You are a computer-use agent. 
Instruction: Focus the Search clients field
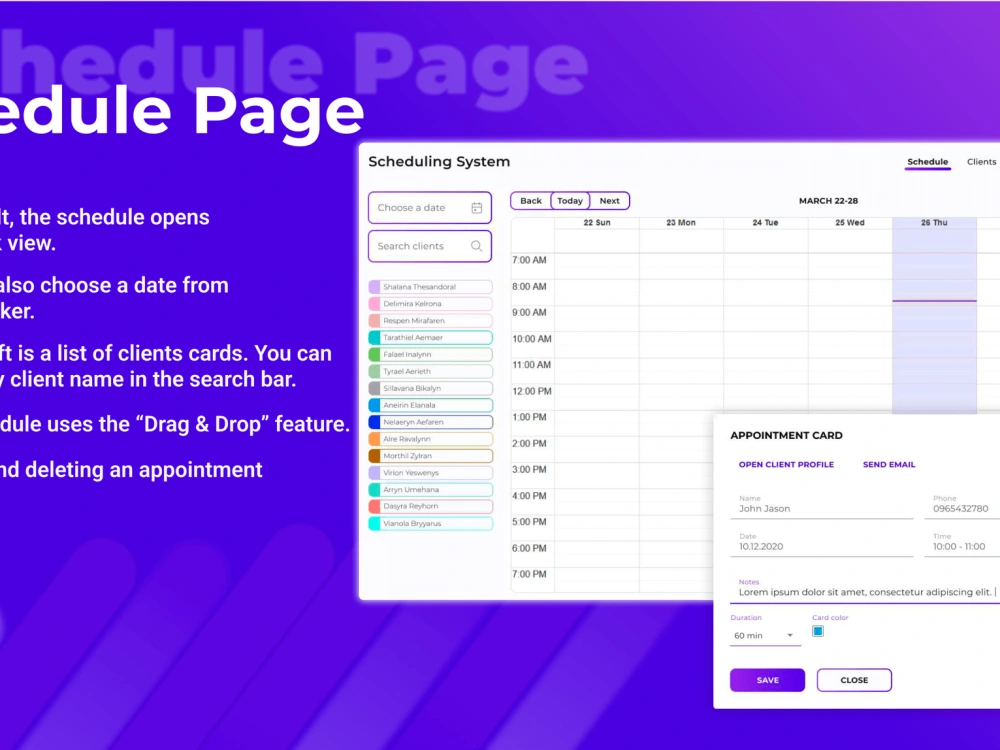click(430, 246)
